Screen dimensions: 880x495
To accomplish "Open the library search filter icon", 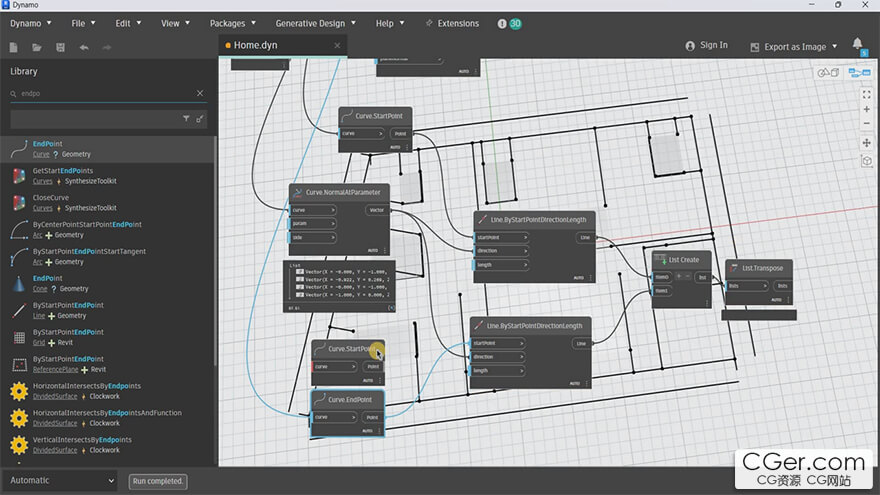I will click(x=186, y=118).
